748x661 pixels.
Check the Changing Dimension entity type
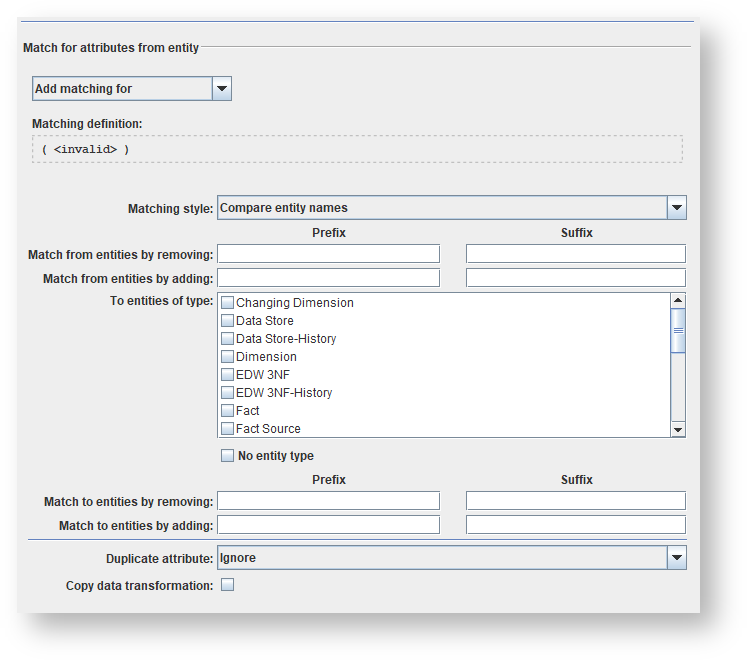point(228,303)
